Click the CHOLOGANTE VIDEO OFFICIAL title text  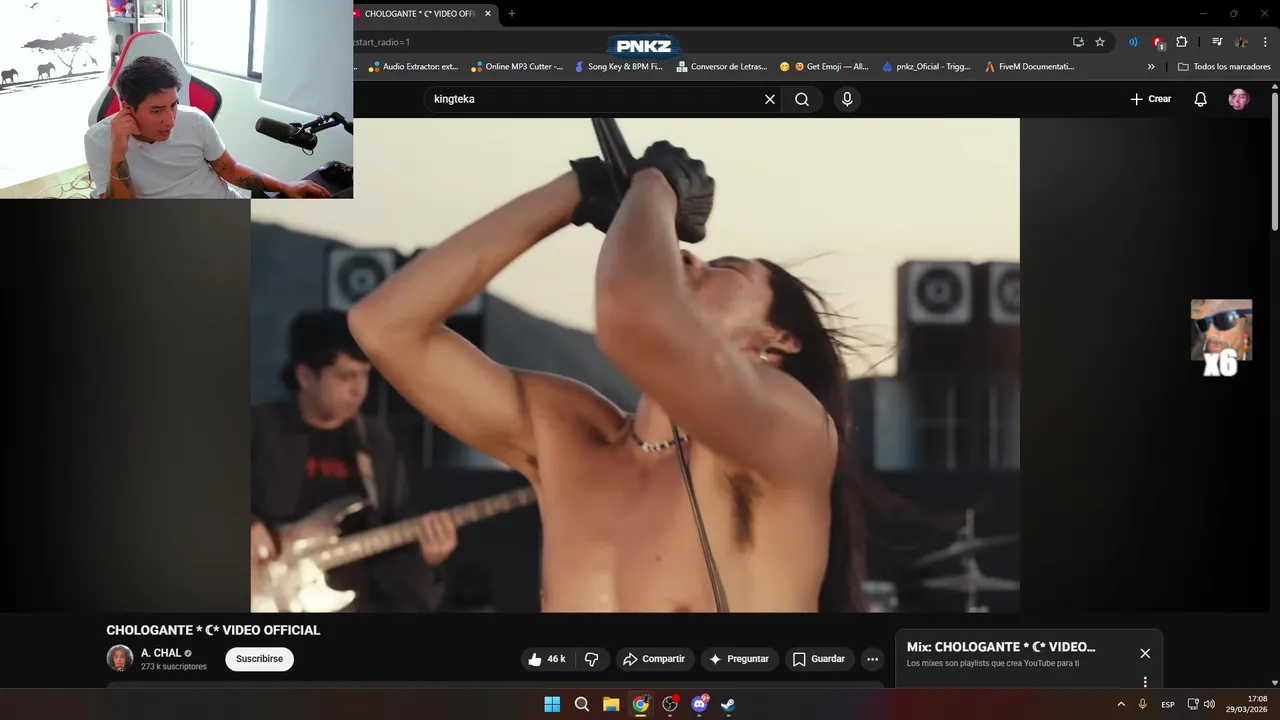(x=213, y=630)
